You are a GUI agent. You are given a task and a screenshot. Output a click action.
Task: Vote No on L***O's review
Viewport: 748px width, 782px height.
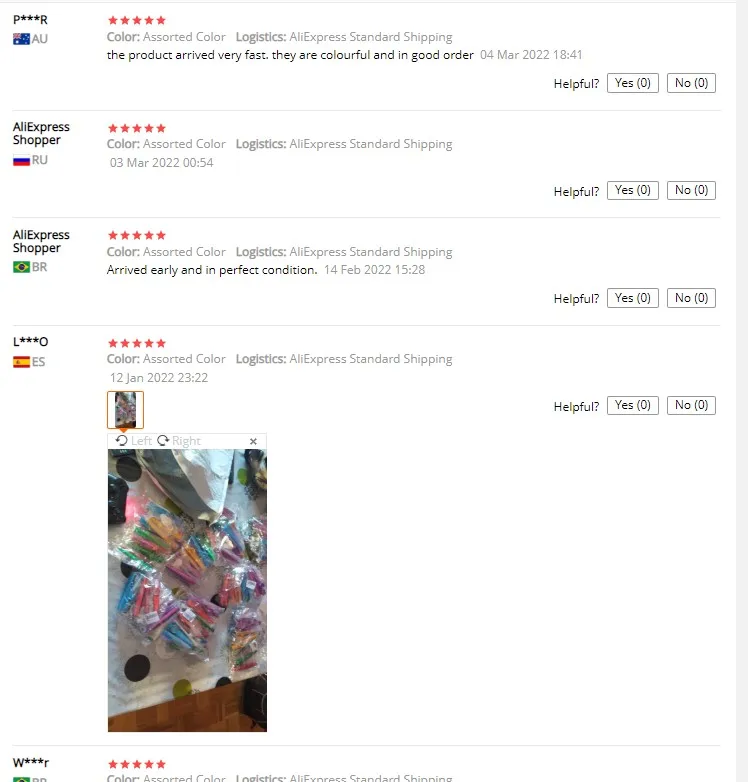[691, 405]
